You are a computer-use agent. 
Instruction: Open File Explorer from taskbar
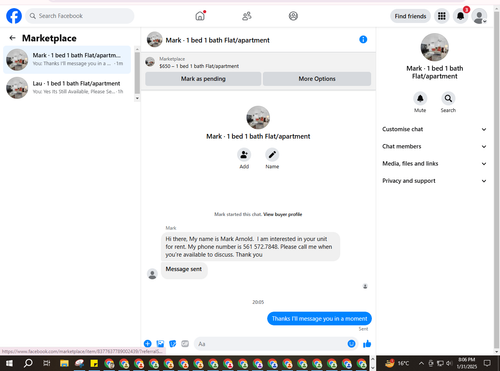[x=64, y=363]
